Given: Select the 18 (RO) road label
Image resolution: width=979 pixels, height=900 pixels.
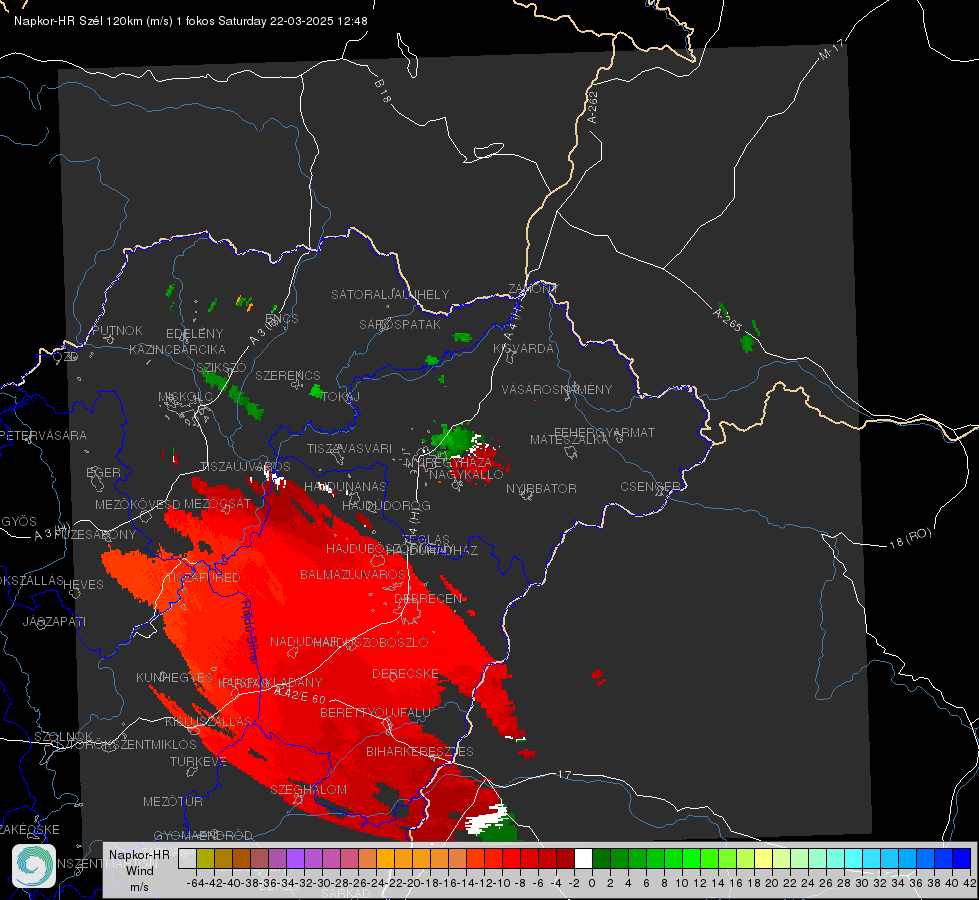Looking at the screenshot, I should coord(910,538).
